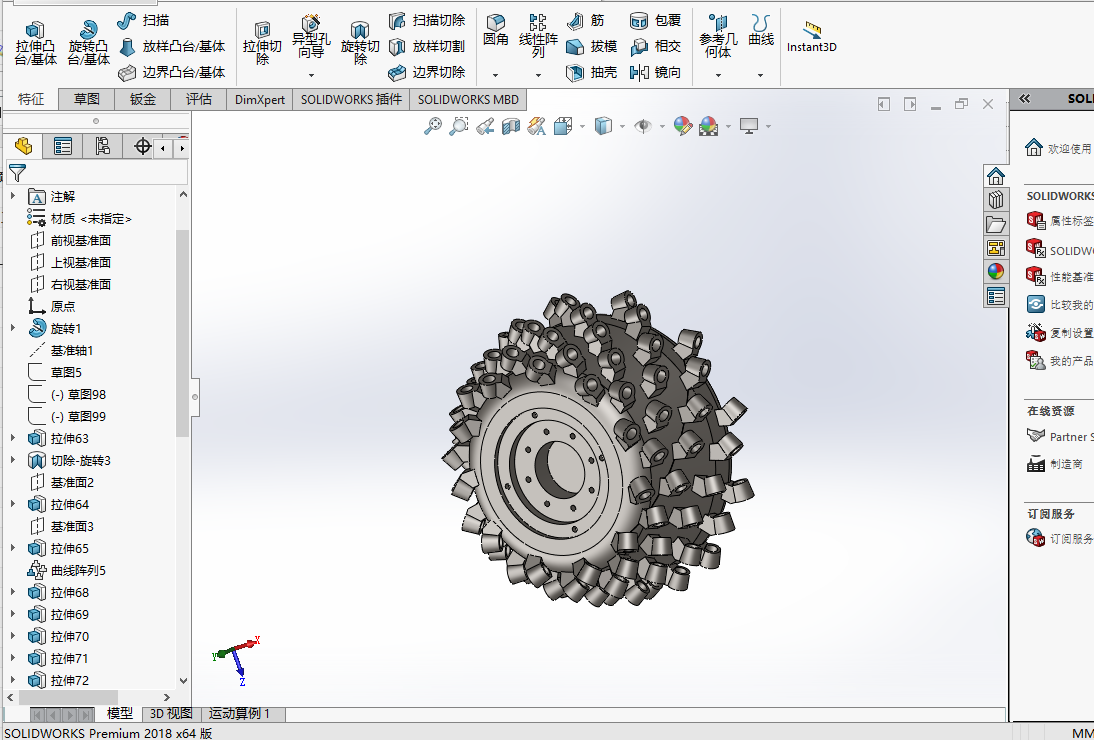Open the 曲线 curves tool

point(760,31)
